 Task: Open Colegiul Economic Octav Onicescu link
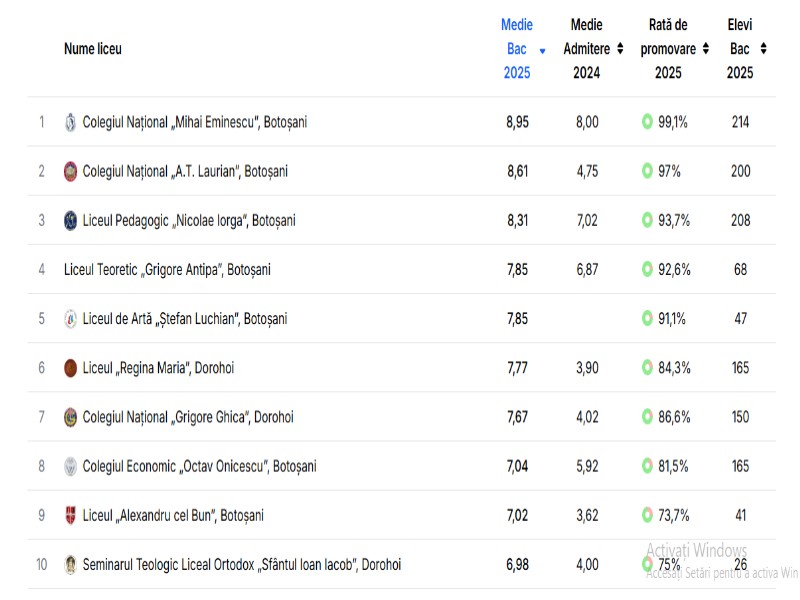(x=199, y=466)
